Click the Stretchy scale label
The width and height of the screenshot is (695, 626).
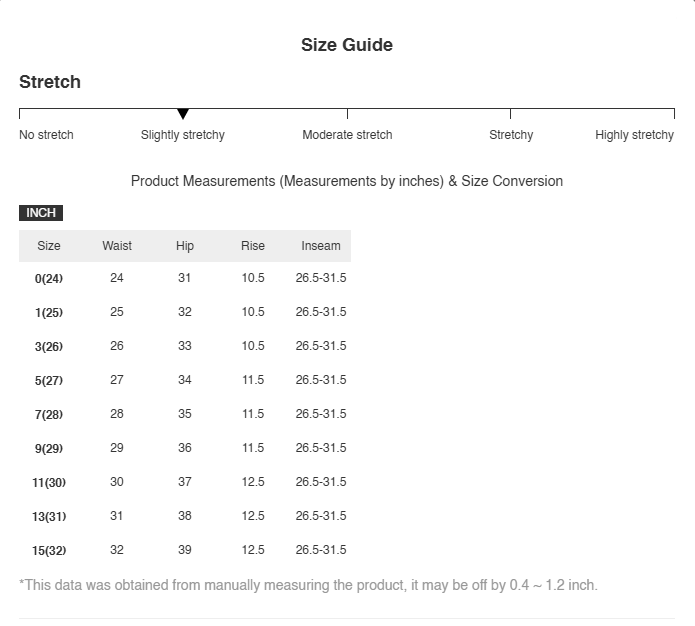pyautogui.click(x=511, y=135)
